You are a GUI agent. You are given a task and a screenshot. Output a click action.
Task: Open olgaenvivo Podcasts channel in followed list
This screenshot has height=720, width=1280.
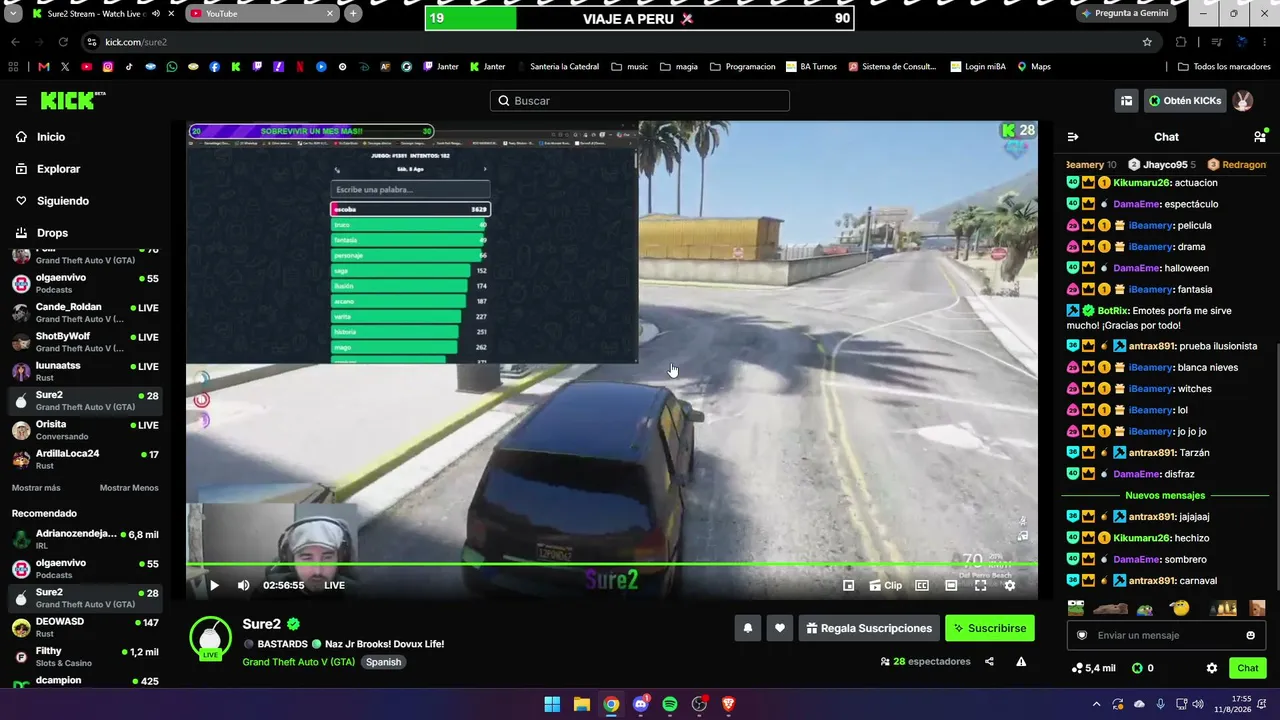click(85, 283)
